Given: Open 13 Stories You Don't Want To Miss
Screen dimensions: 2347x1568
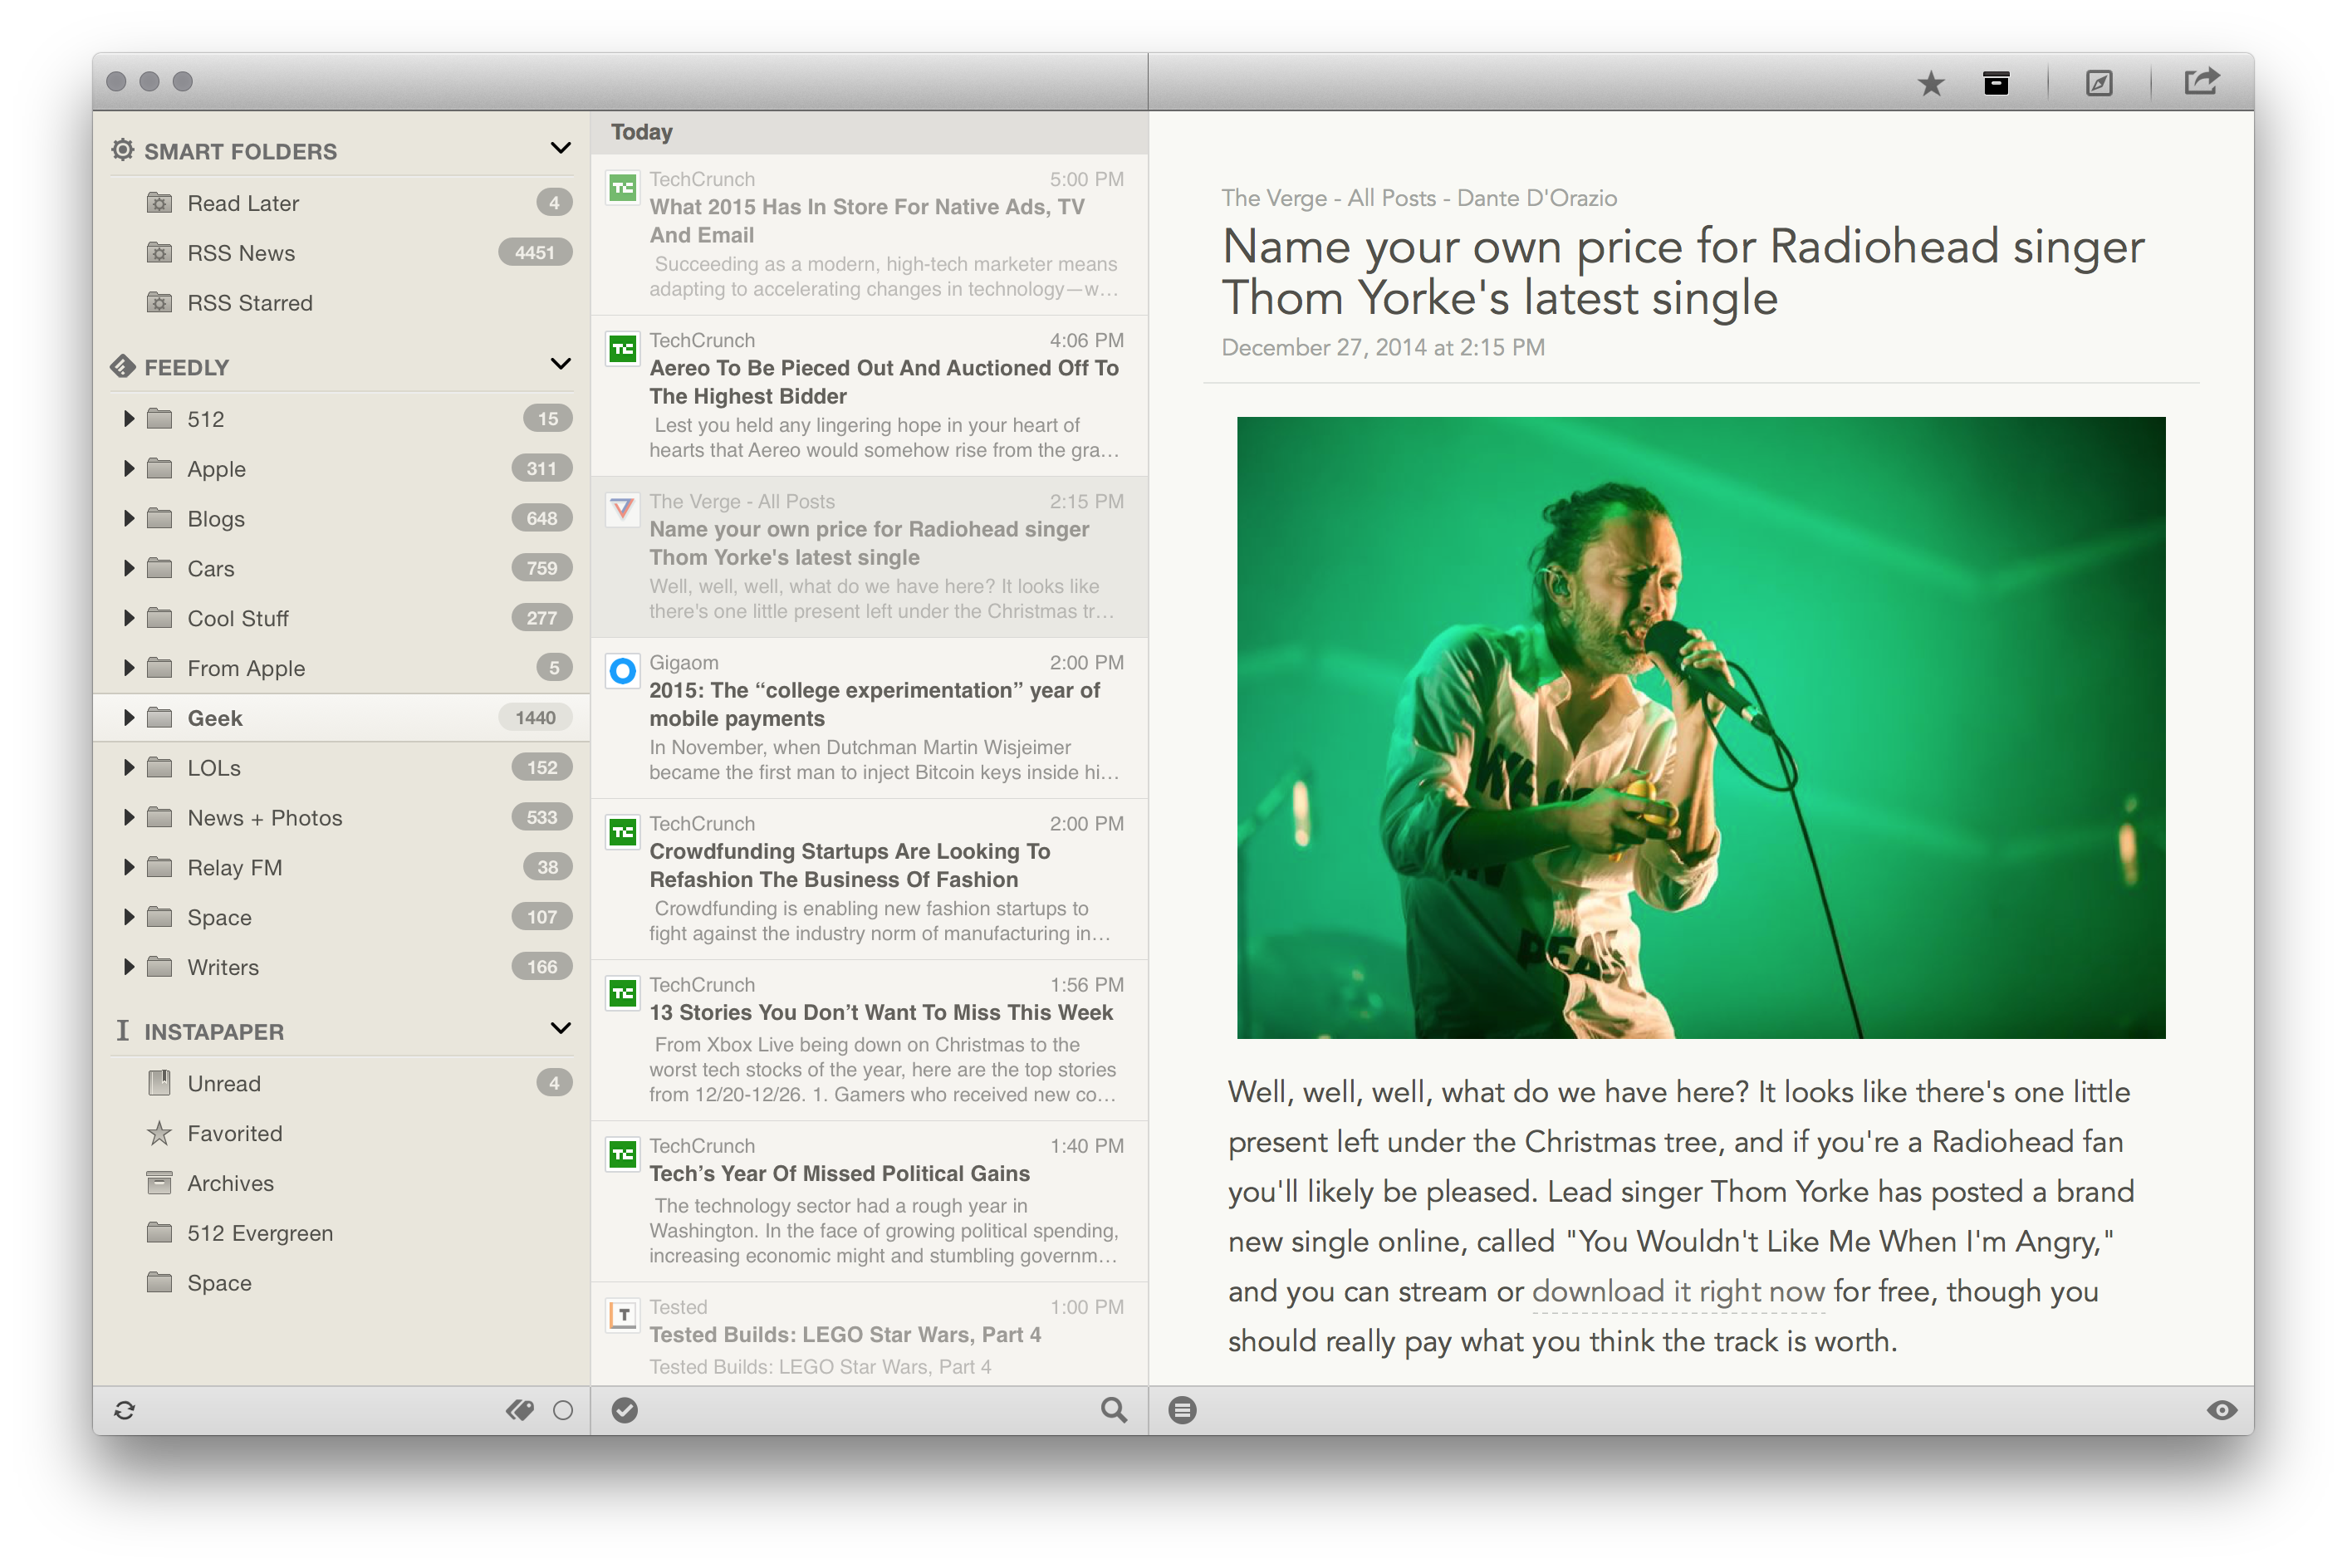Looking at the screenshot, I should pos(869,1040).
